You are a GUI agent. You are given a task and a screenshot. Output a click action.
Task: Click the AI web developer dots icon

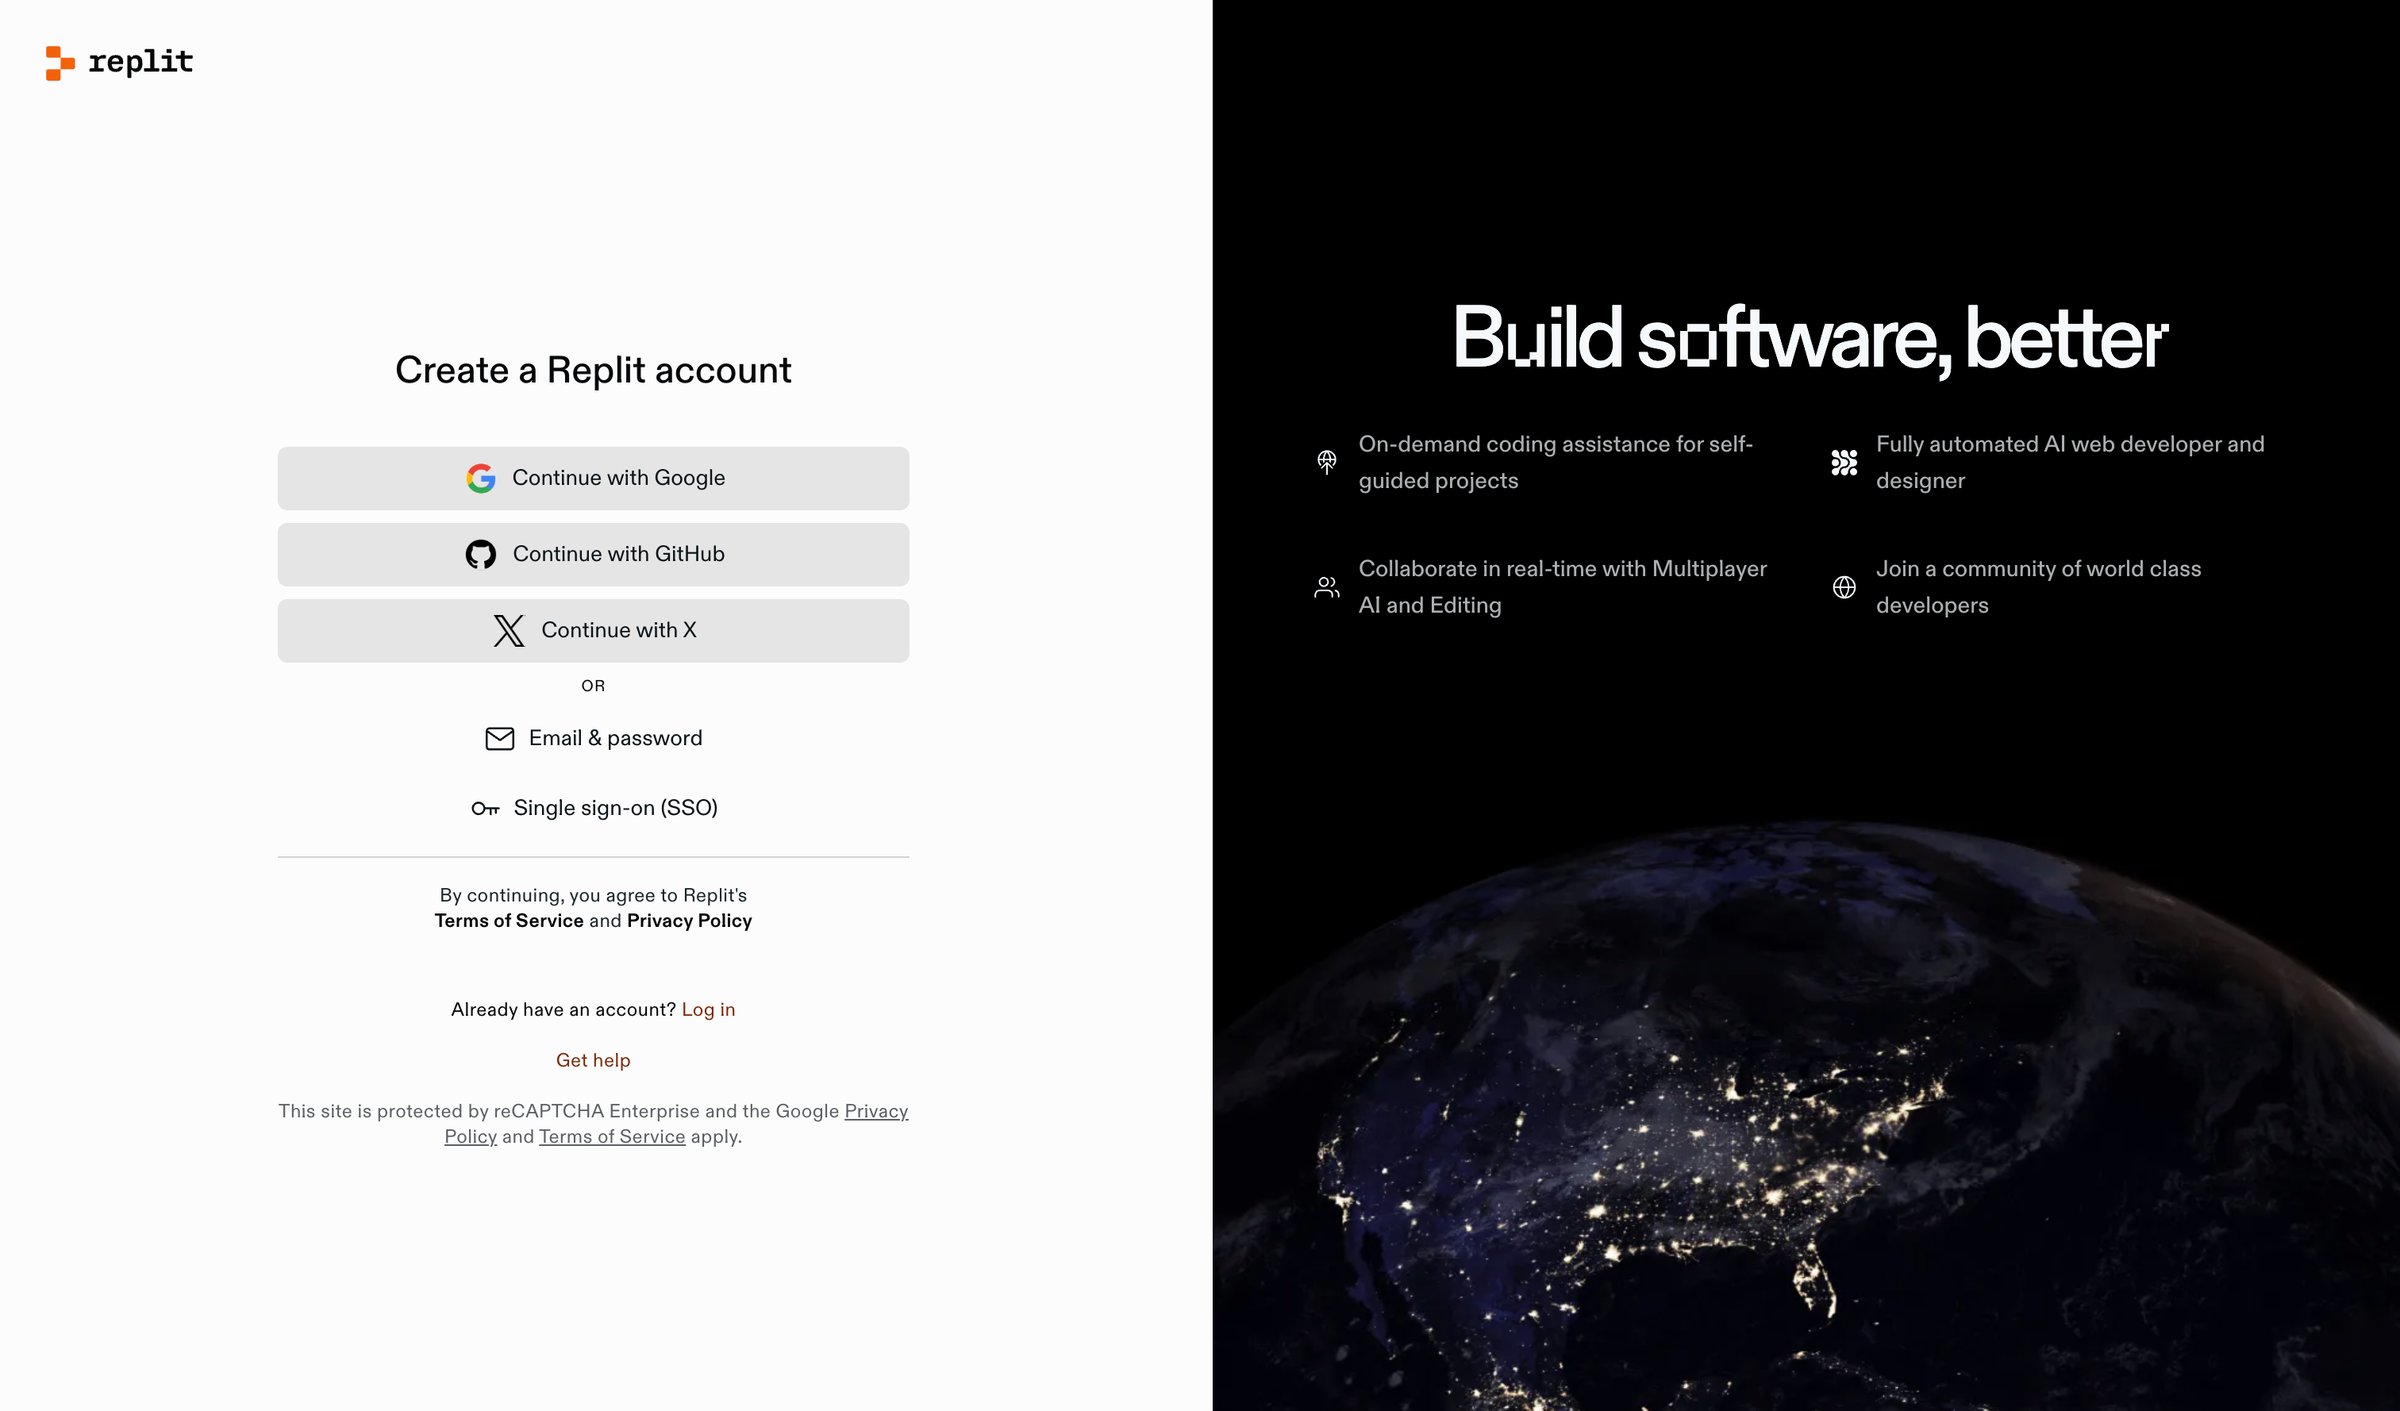click(1844, 462)
